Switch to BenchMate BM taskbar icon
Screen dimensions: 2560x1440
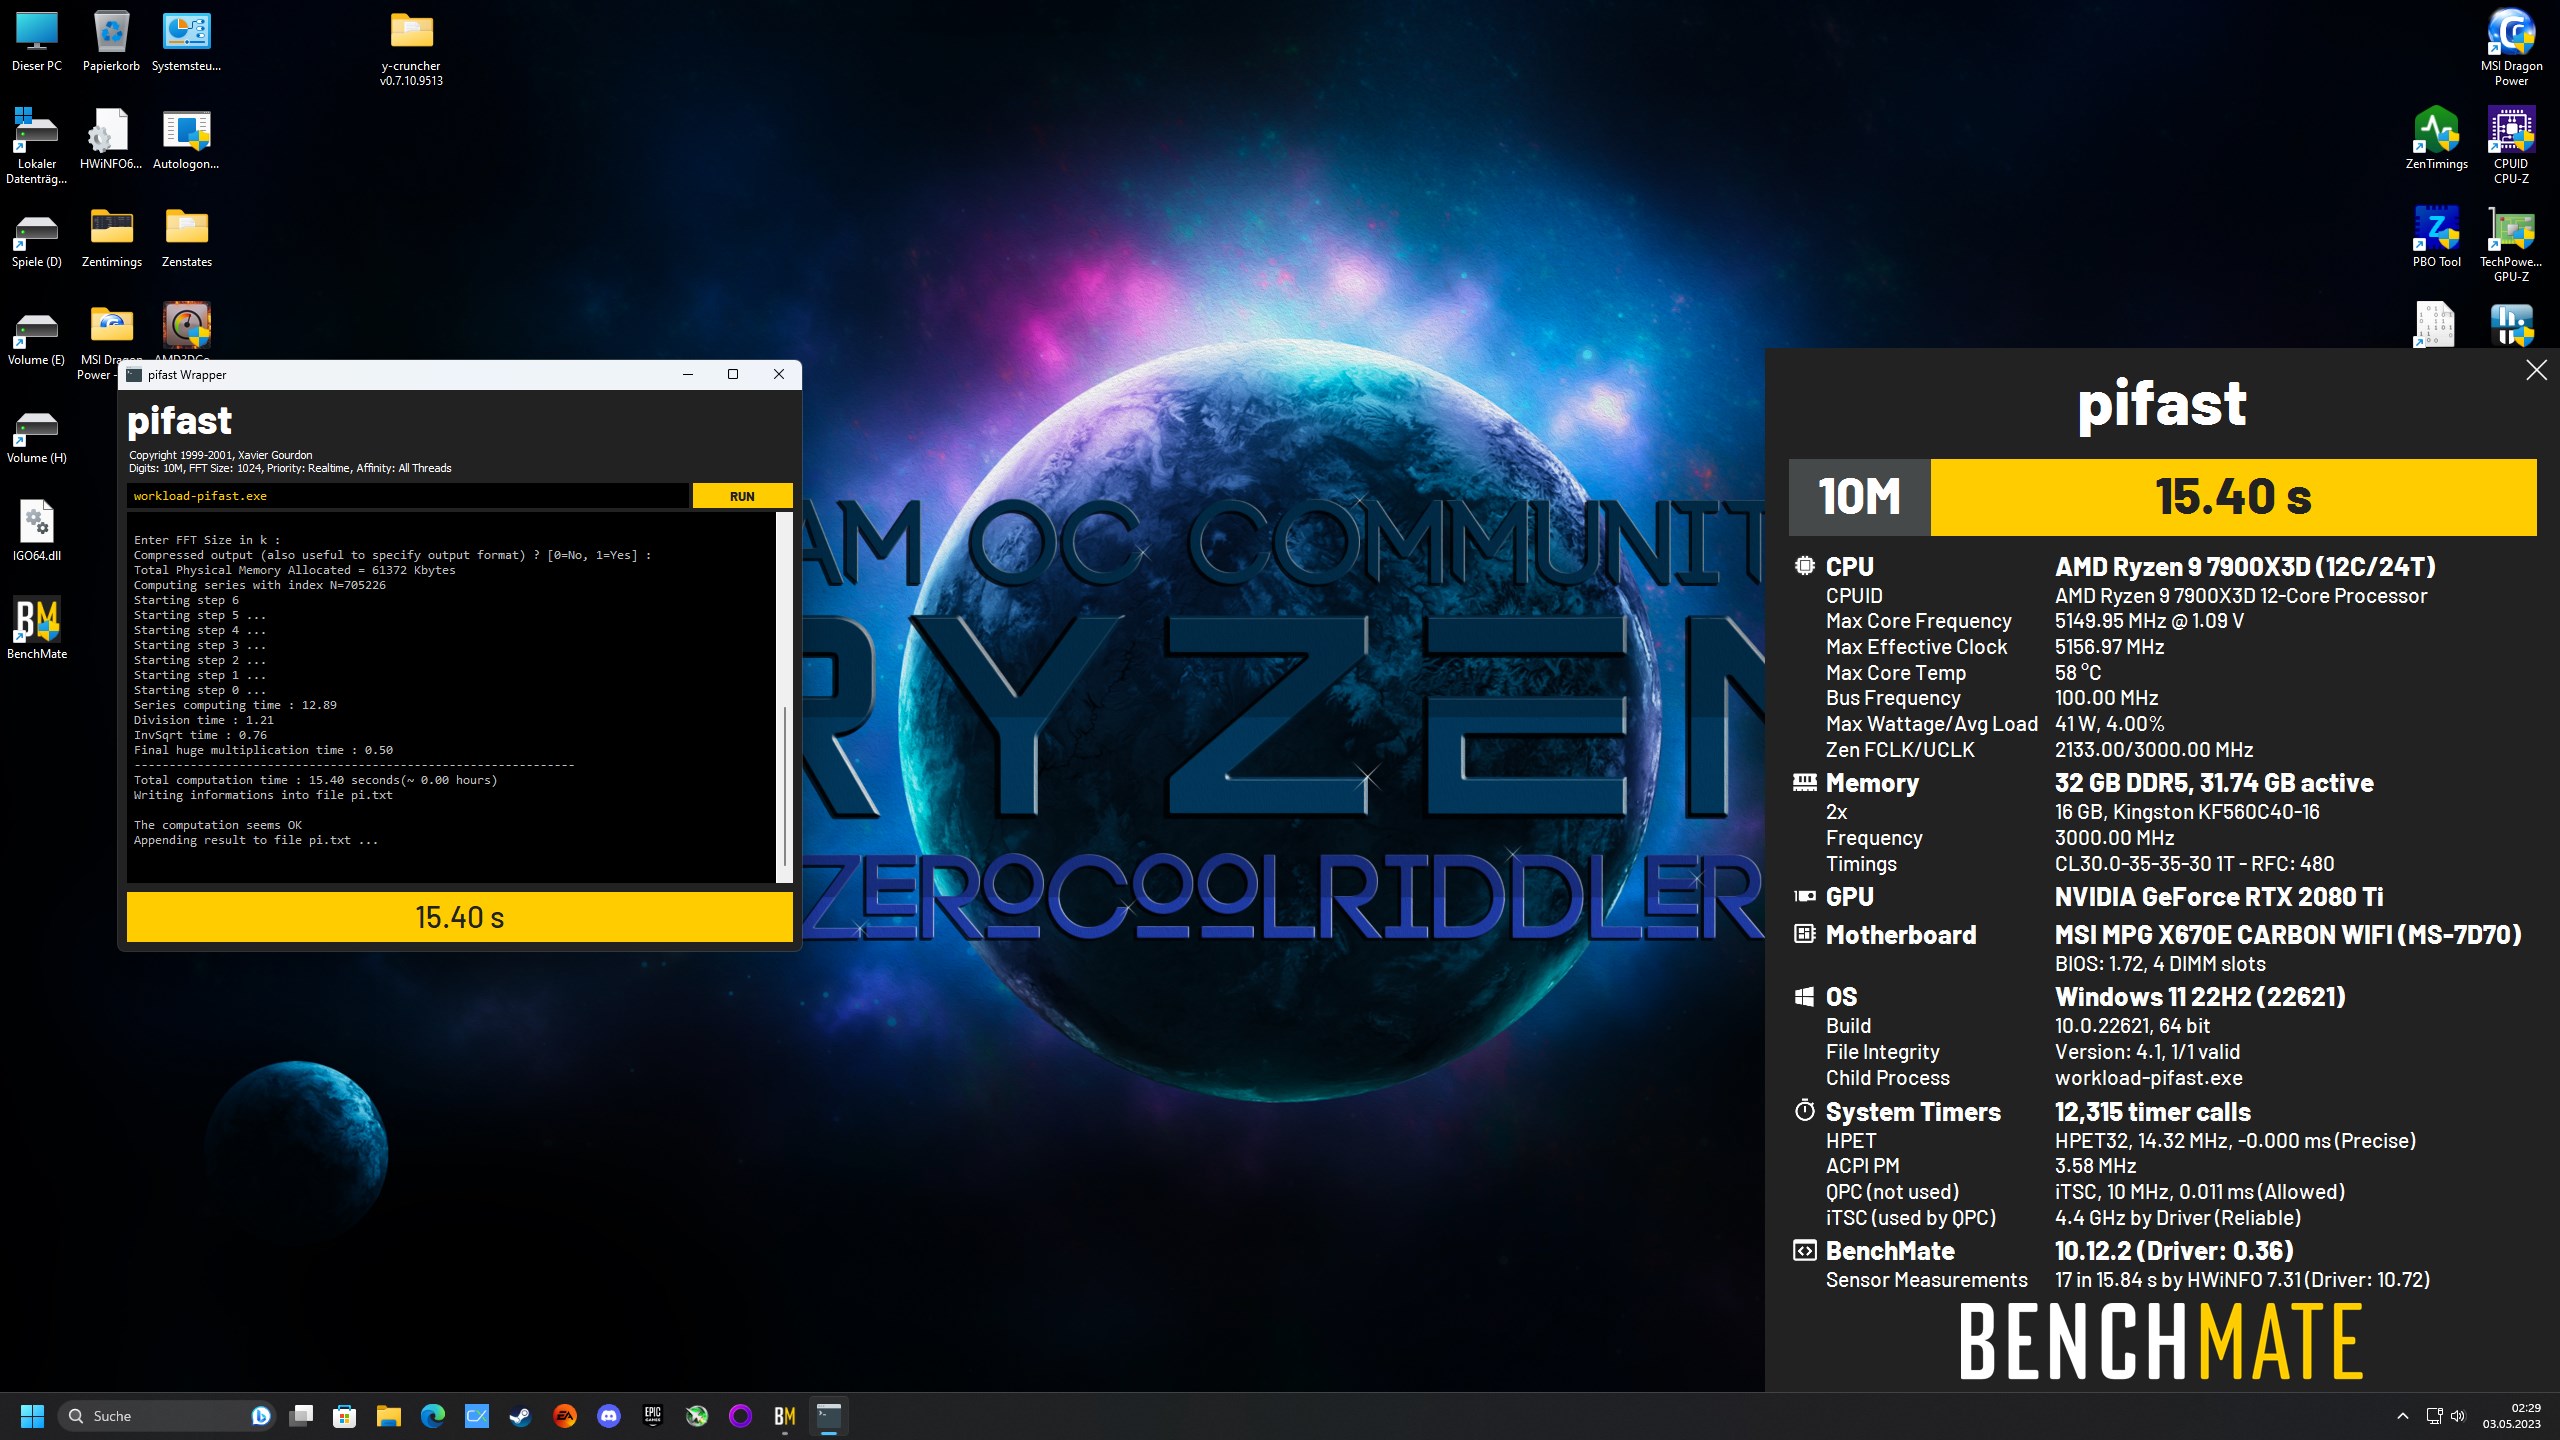click(x=784, y=1416)
